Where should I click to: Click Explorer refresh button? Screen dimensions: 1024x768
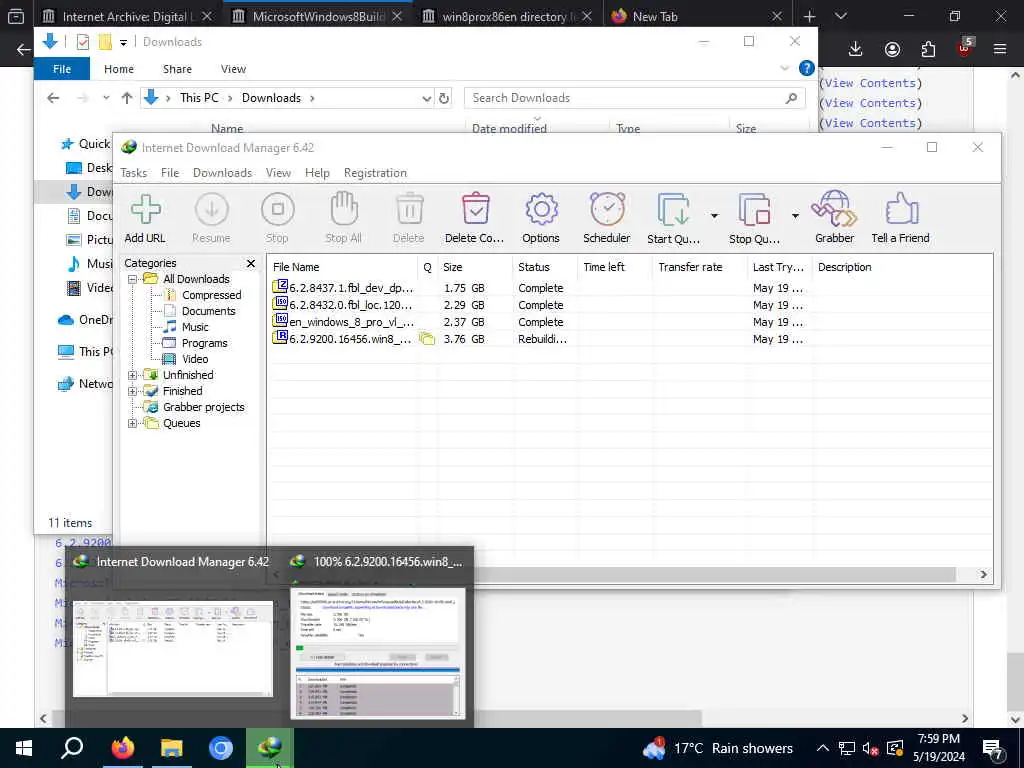click(x=444, y=98)
